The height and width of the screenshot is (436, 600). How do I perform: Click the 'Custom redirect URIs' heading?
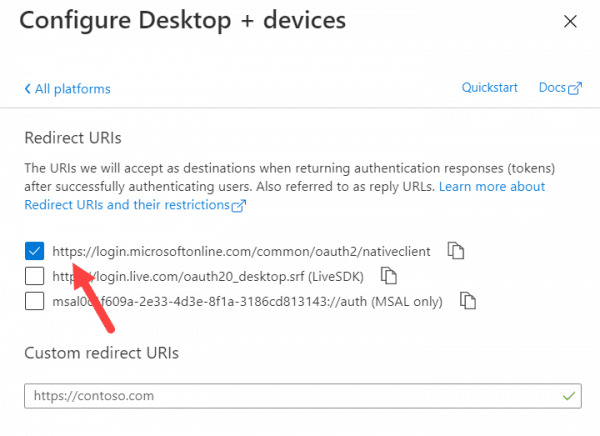click(115, 352)
